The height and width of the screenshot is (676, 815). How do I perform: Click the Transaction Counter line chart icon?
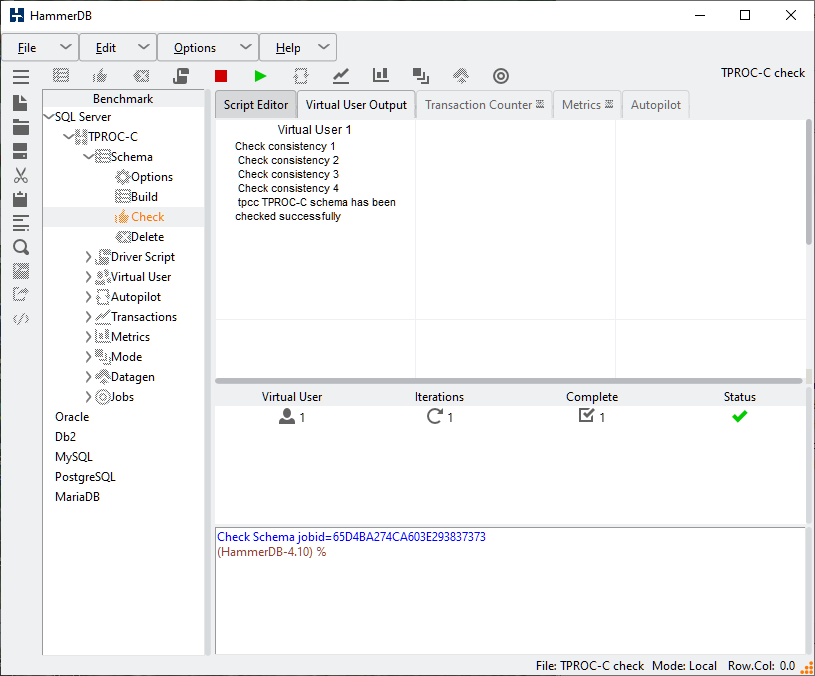pos(341,76)
